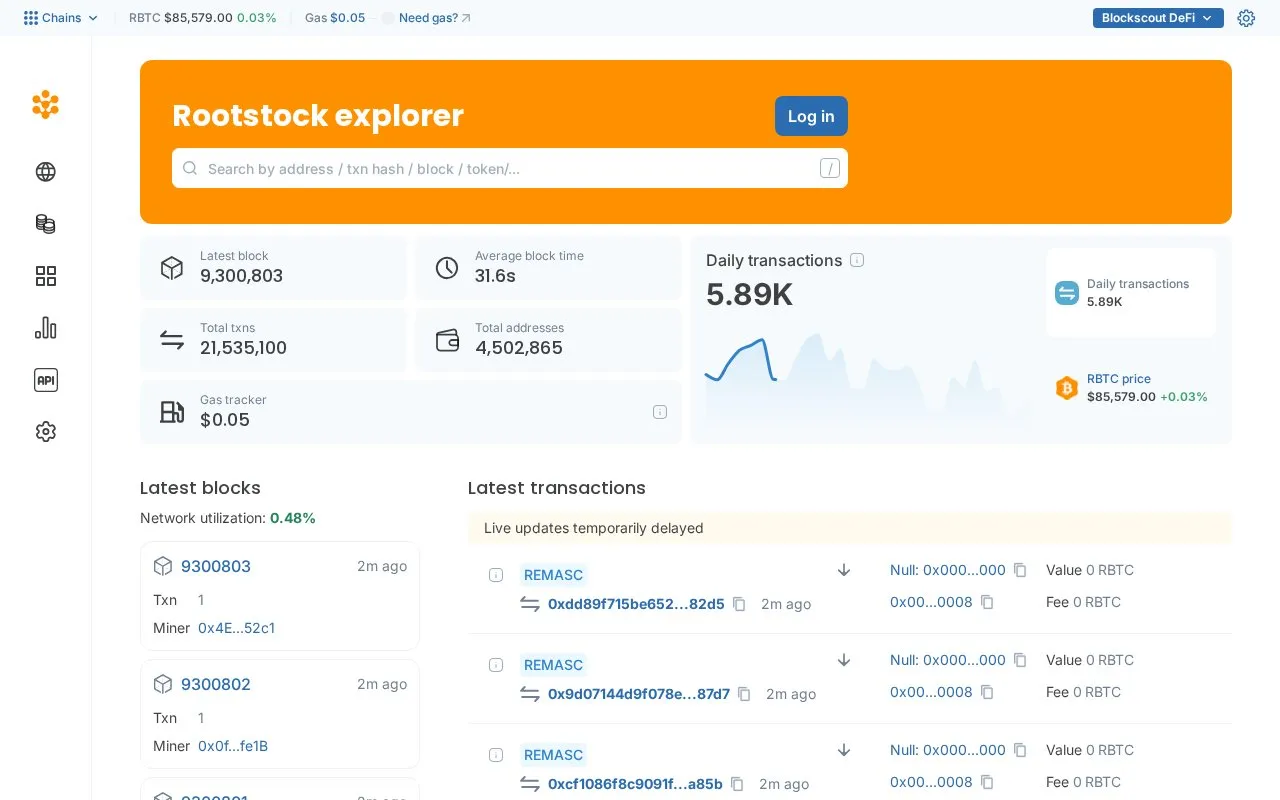Open the API sidebar icon
Screen dimensions: 1280x800
(45, 380)
